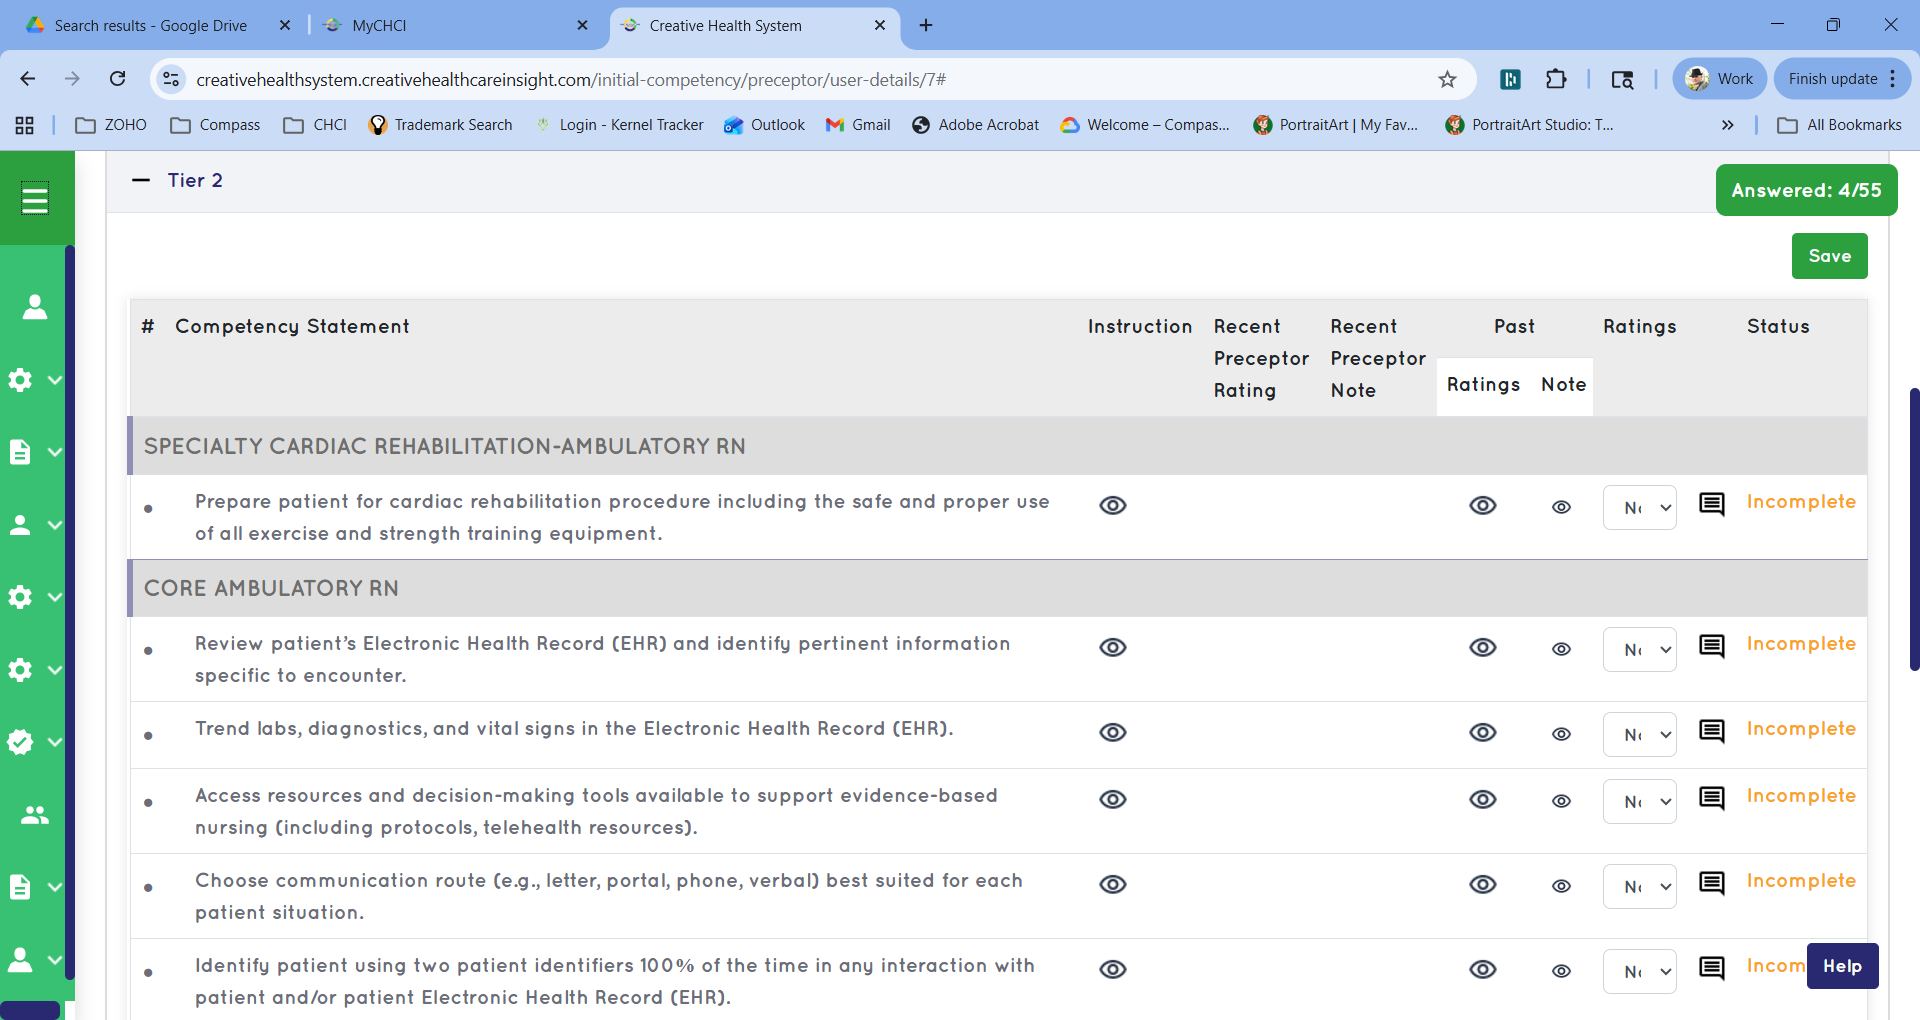Open Compass bookmarks folder
The image size is (1920, 1020).
[x=216, y=125]
